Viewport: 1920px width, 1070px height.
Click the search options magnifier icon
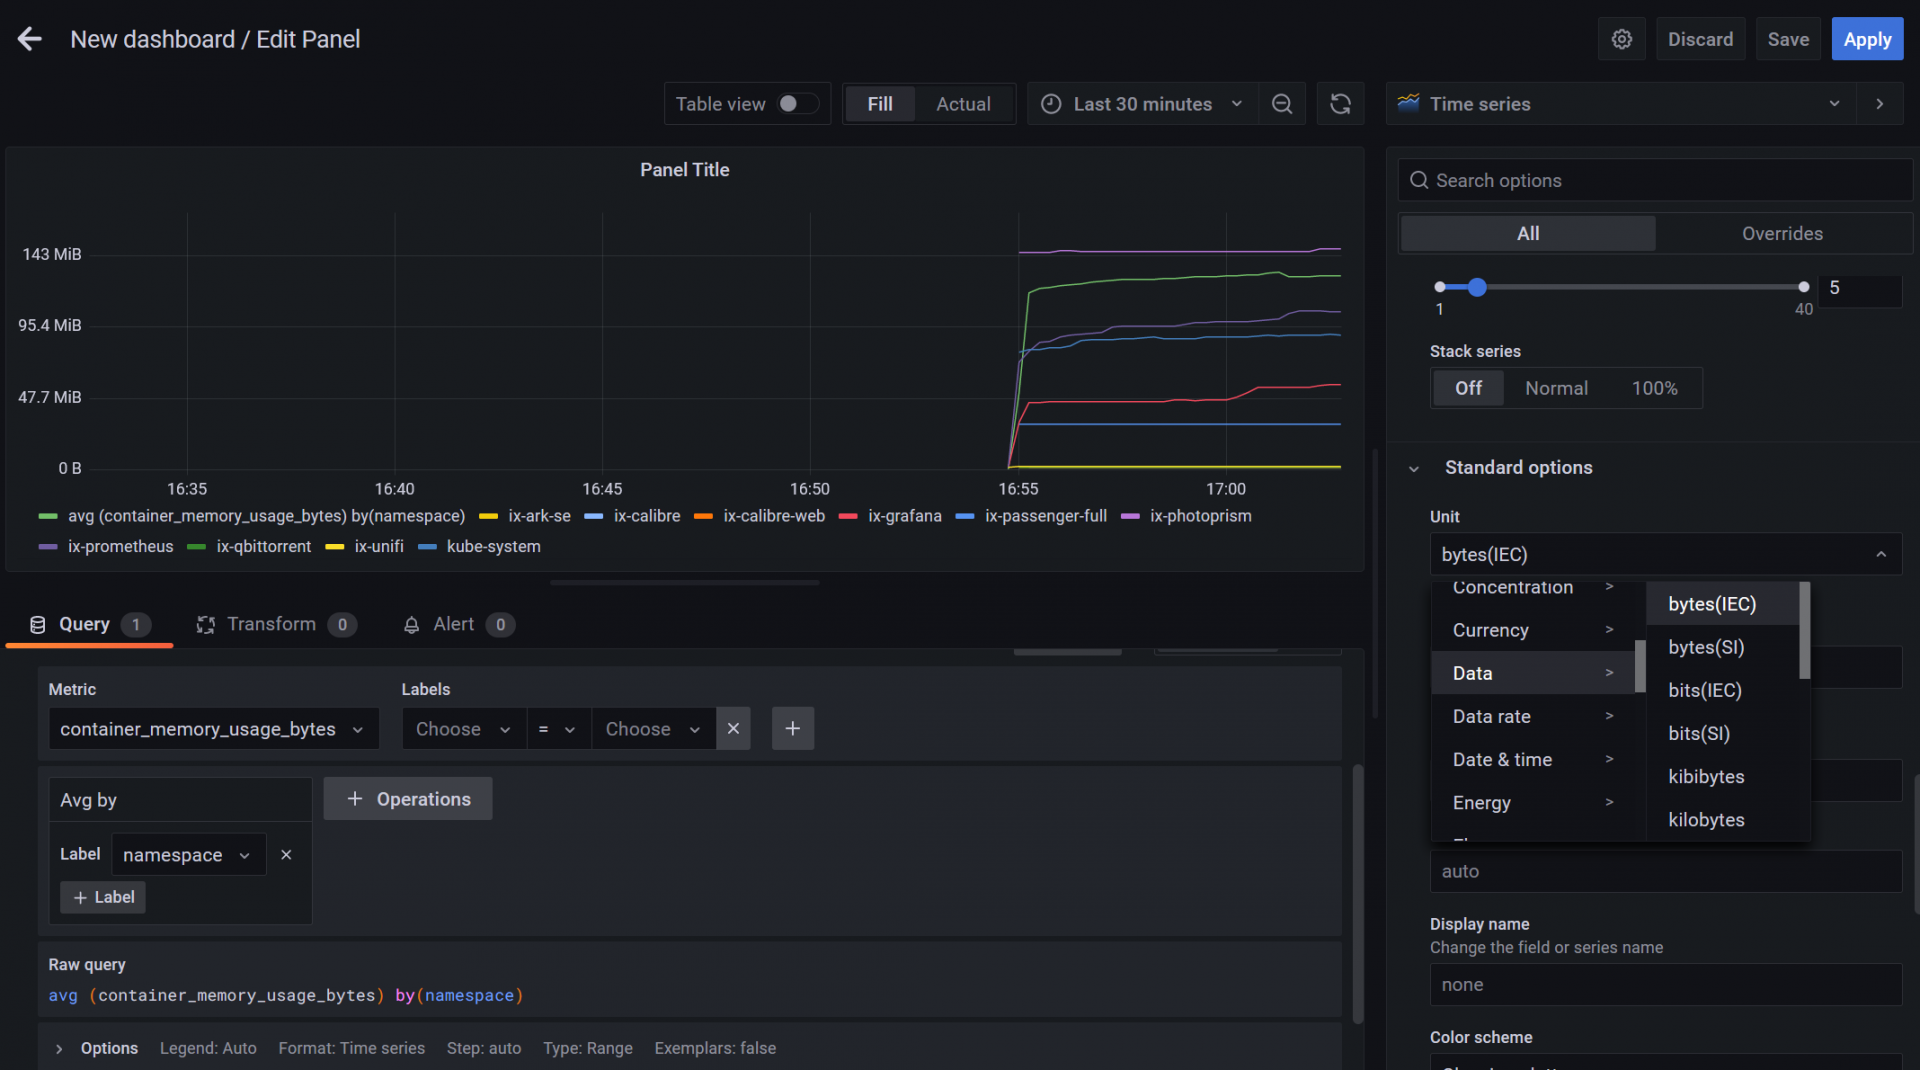[1418, 180]
